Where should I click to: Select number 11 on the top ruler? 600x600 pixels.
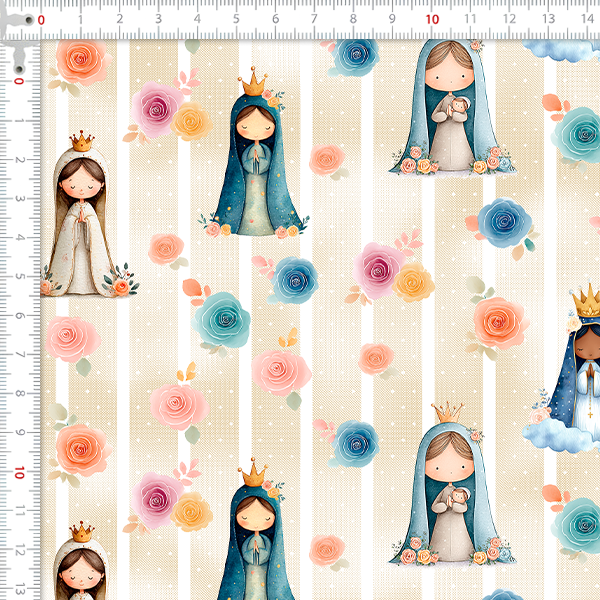[470, 19]
